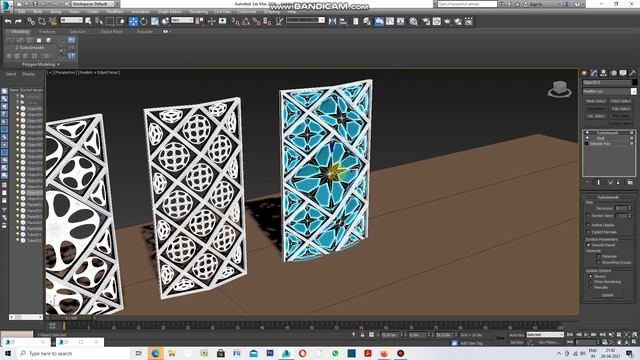Toggle visibility of TurboSmooth modifier in stack
640x360 pixels.
click(587, 133)
